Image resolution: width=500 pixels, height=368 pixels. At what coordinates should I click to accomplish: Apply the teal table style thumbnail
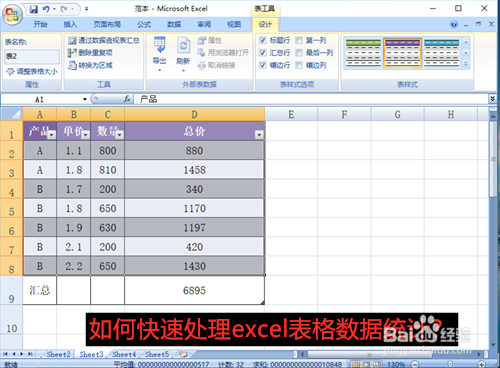point(442,53)
